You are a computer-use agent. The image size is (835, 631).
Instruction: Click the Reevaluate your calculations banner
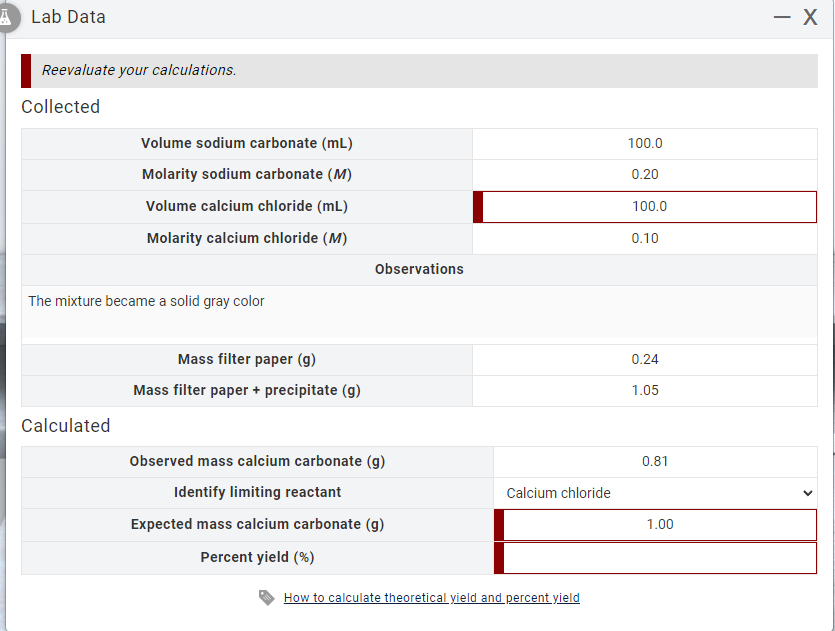(x=417, y=70)
